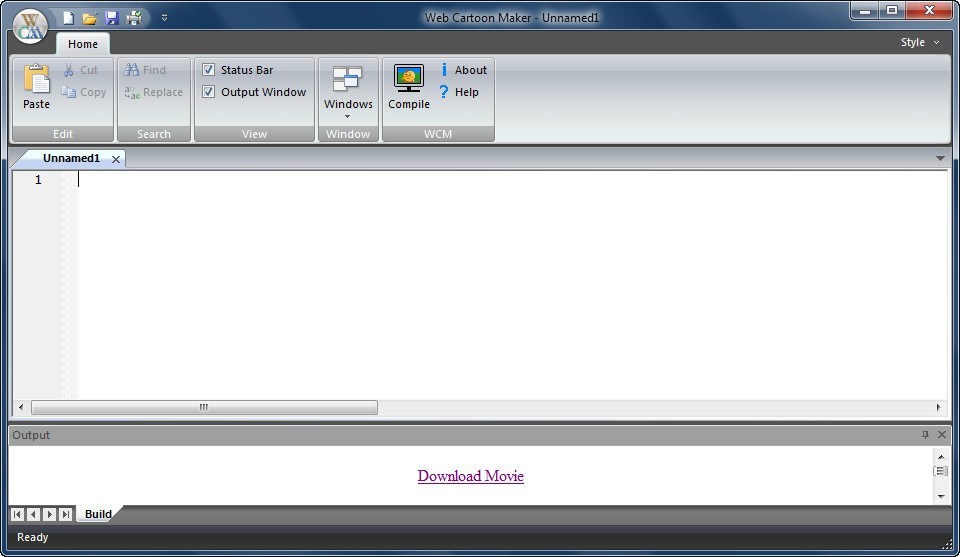Compile the cartoon script
This screenshot has width=960, height=557.
pyautogui.click(x=408, y=87)
